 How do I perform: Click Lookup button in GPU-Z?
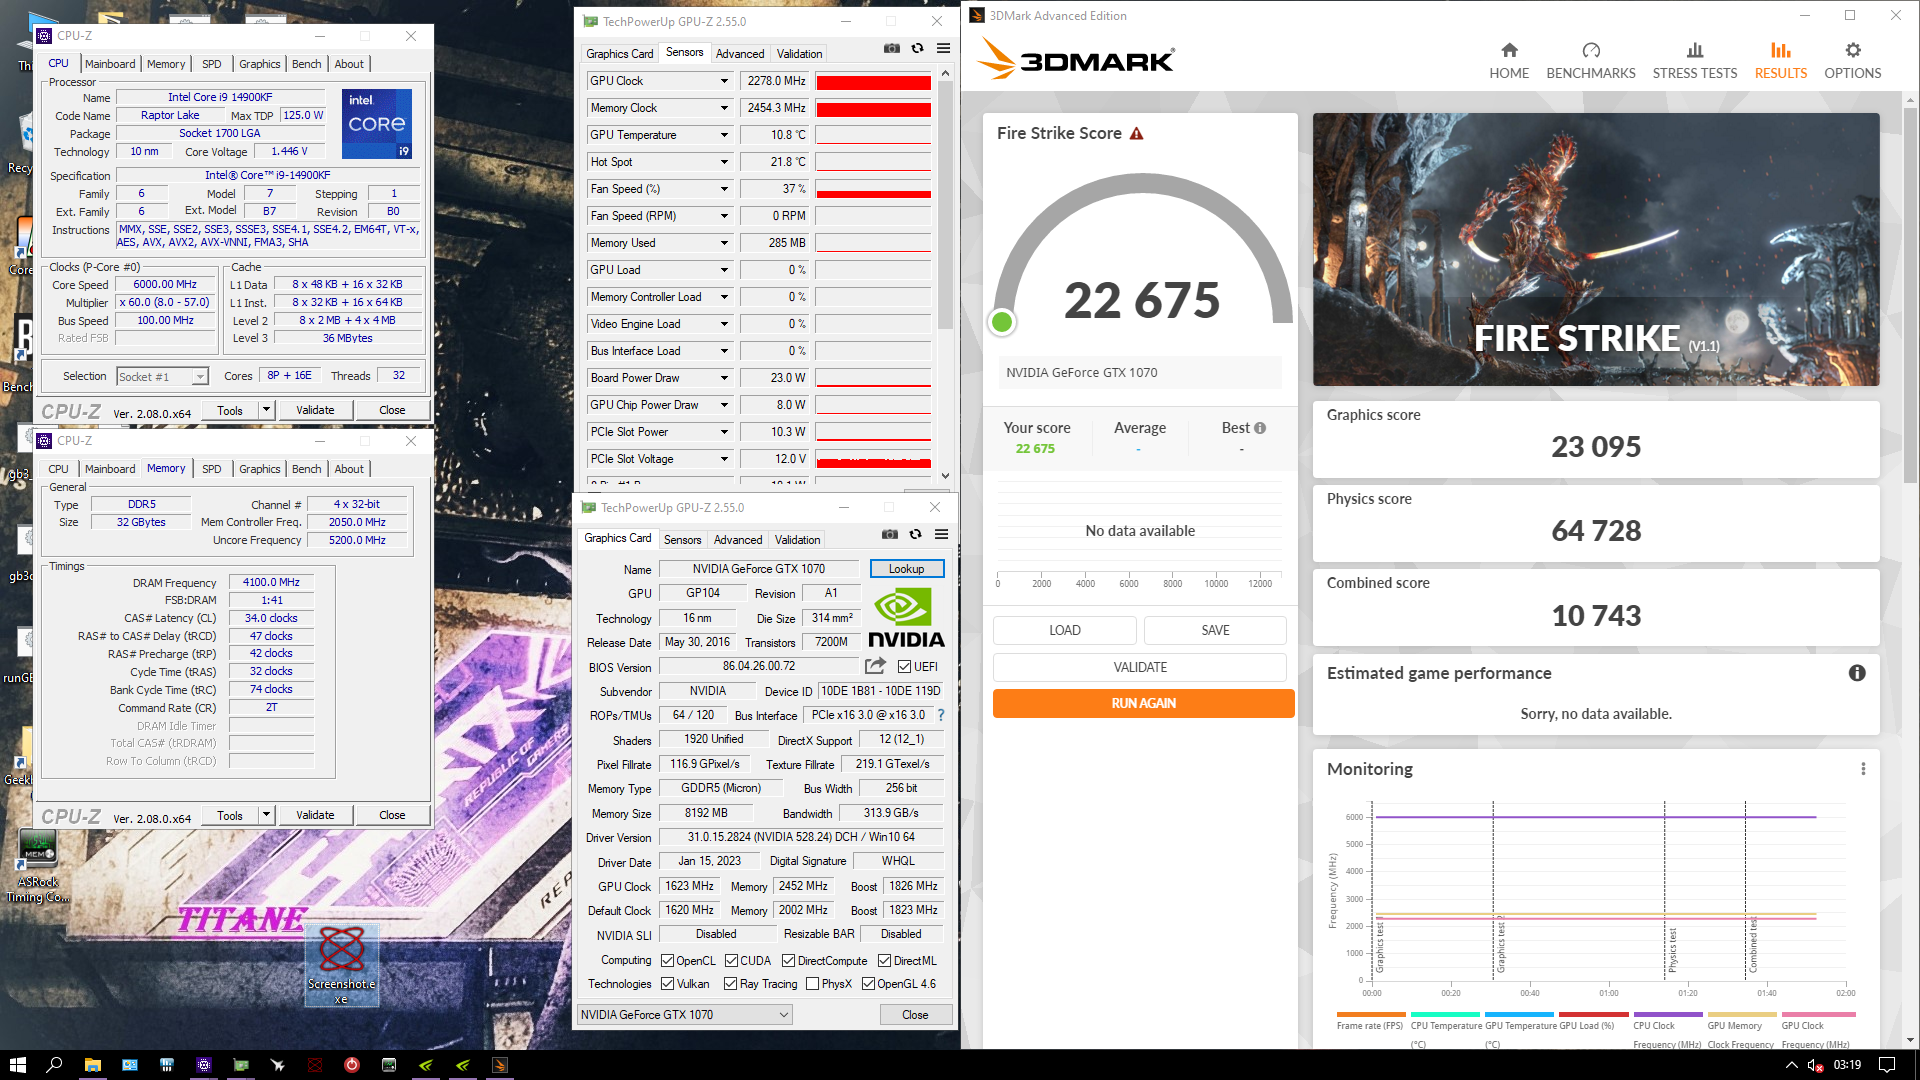(x=907, y=569)
